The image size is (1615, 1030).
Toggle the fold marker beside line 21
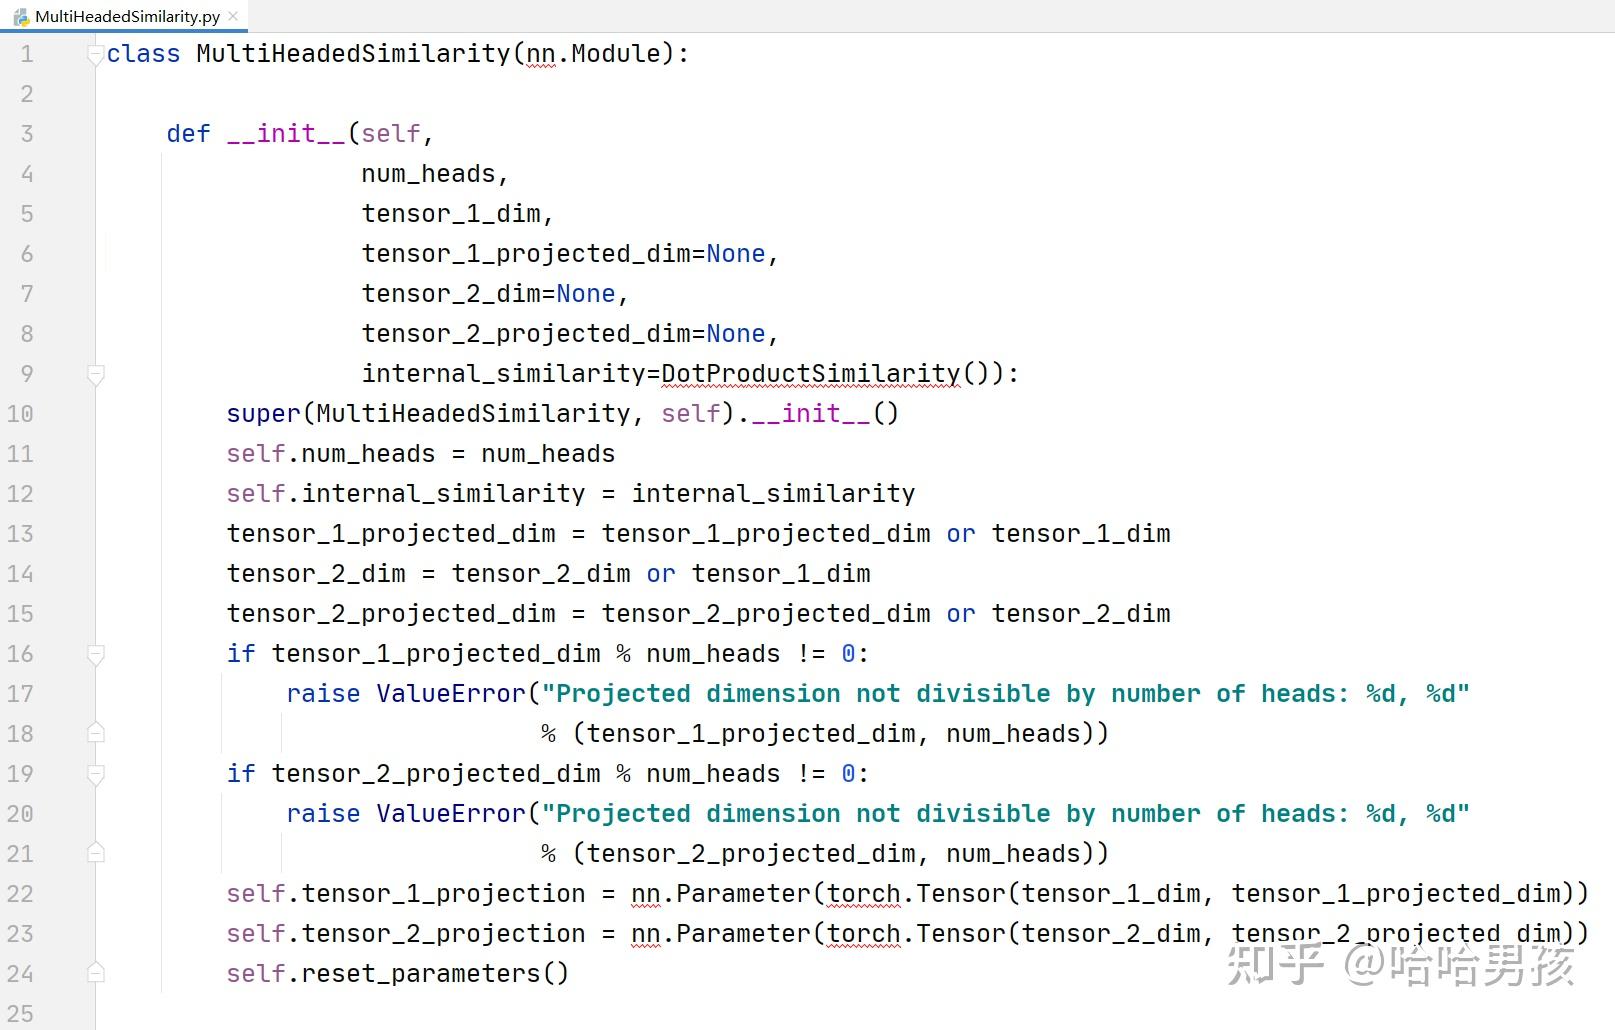point(96,853)
